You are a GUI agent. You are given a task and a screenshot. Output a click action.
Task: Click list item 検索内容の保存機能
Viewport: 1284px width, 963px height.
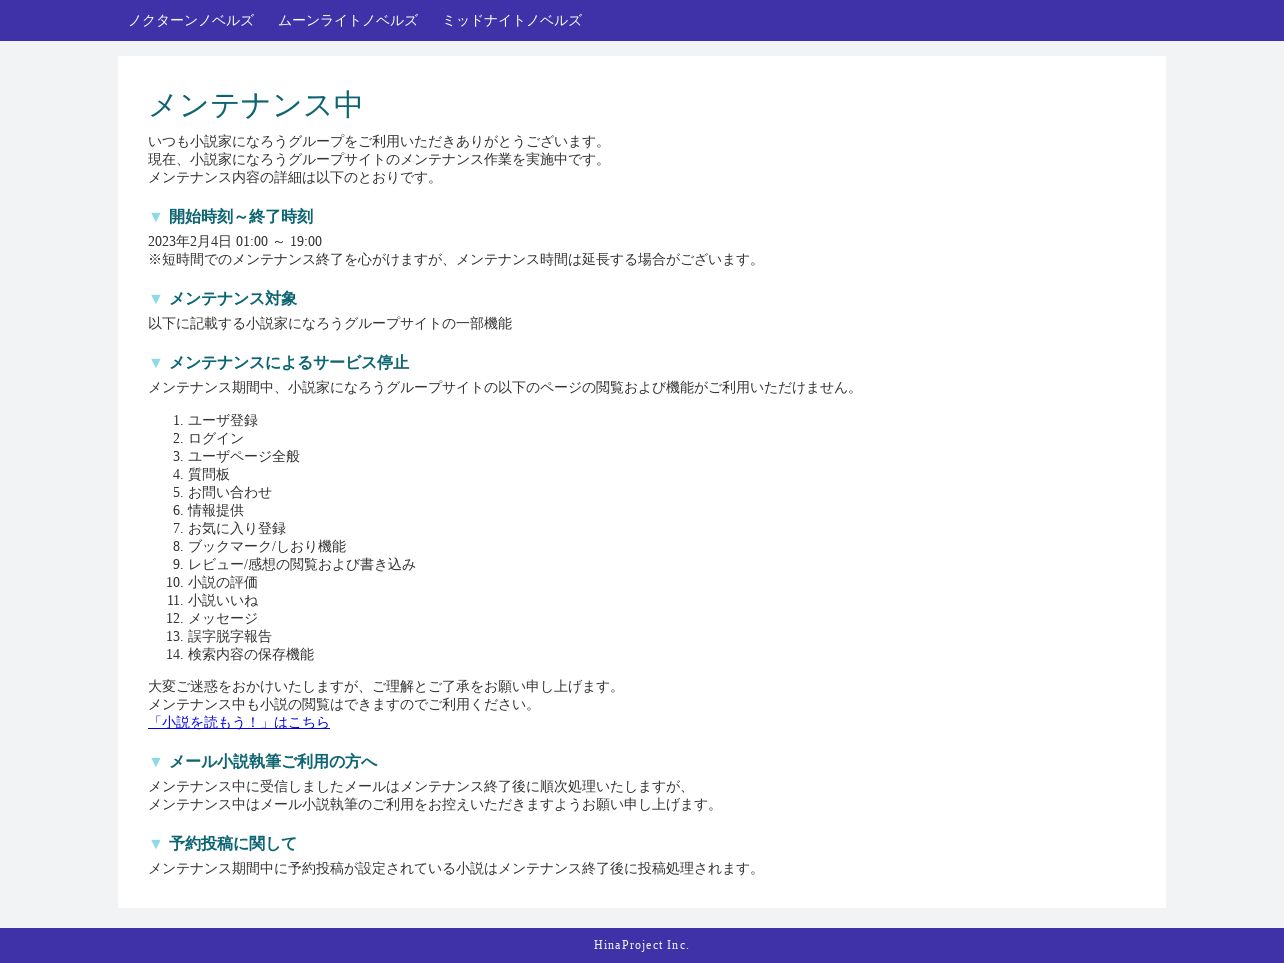pyautogui.click(x=251, y=655)
